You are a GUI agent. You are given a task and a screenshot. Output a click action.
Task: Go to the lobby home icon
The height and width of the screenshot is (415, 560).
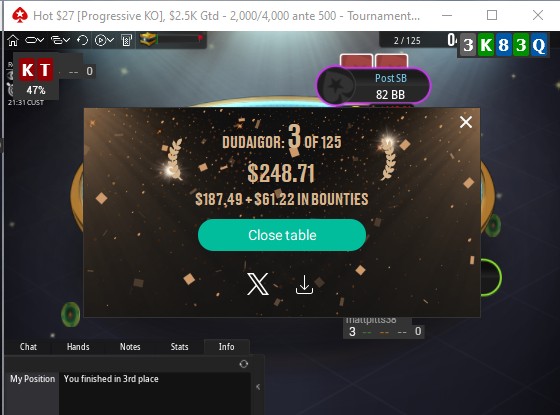pos(13,40)
